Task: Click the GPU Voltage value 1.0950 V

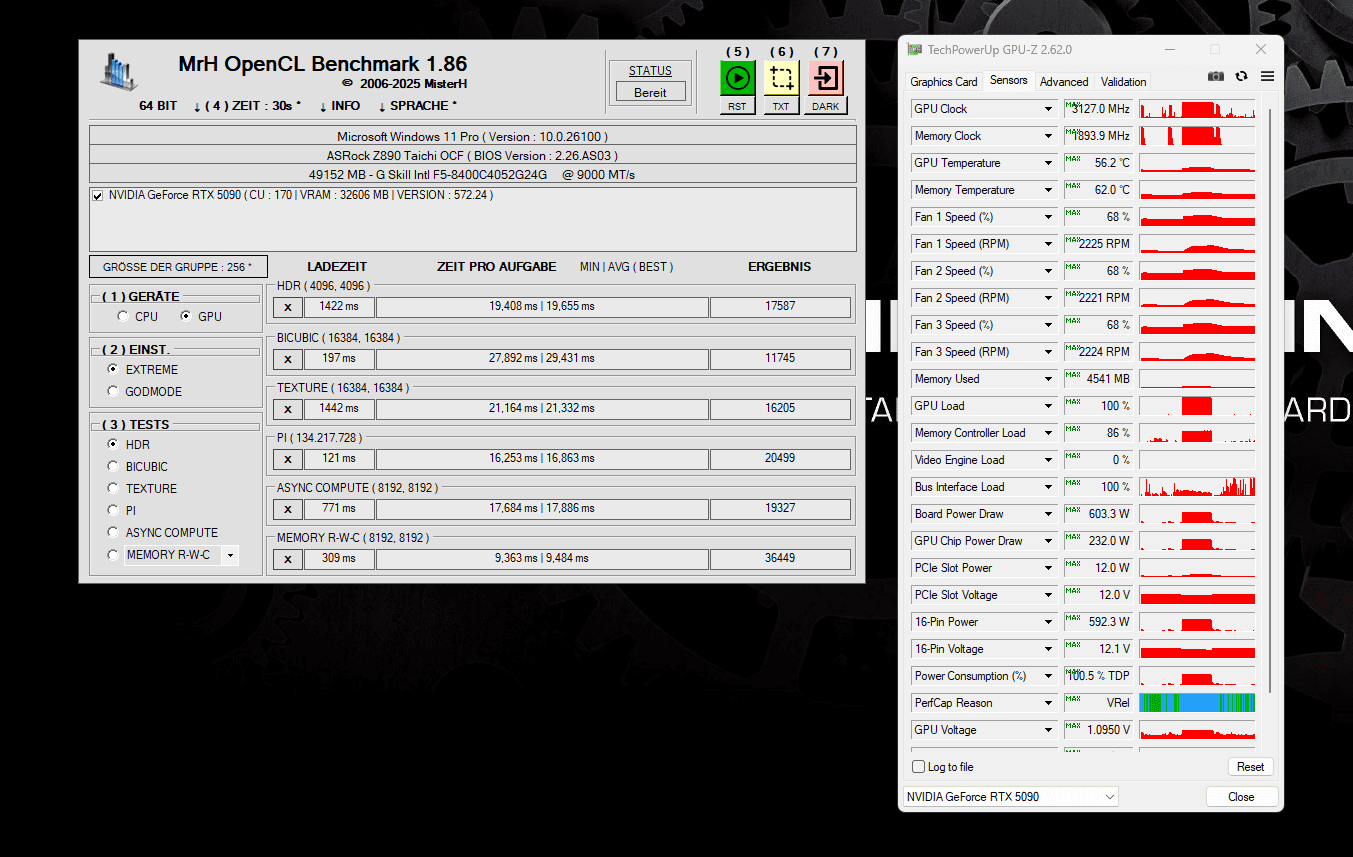Action: click(1098, 730)
